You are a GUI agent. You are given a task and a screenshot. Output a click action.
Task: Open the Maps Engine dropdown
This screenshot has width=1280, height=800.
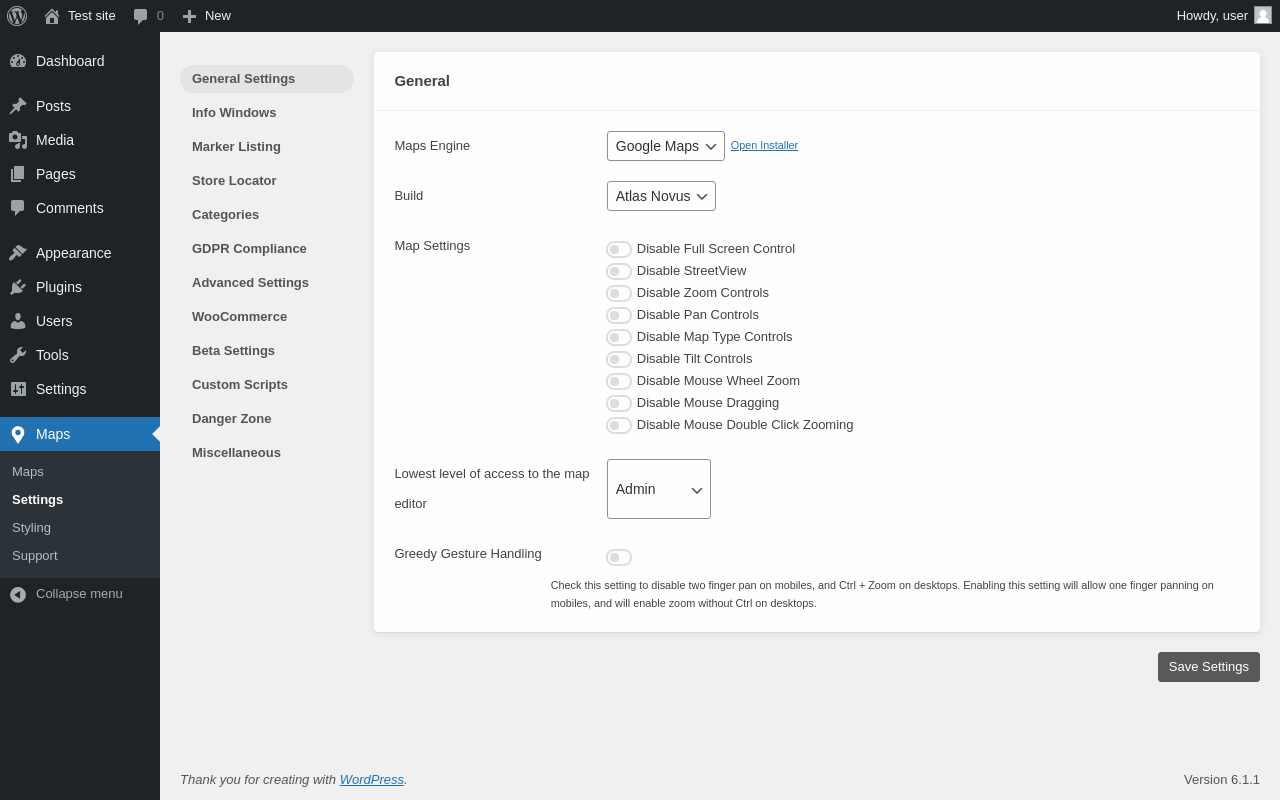tap(665, 146)
